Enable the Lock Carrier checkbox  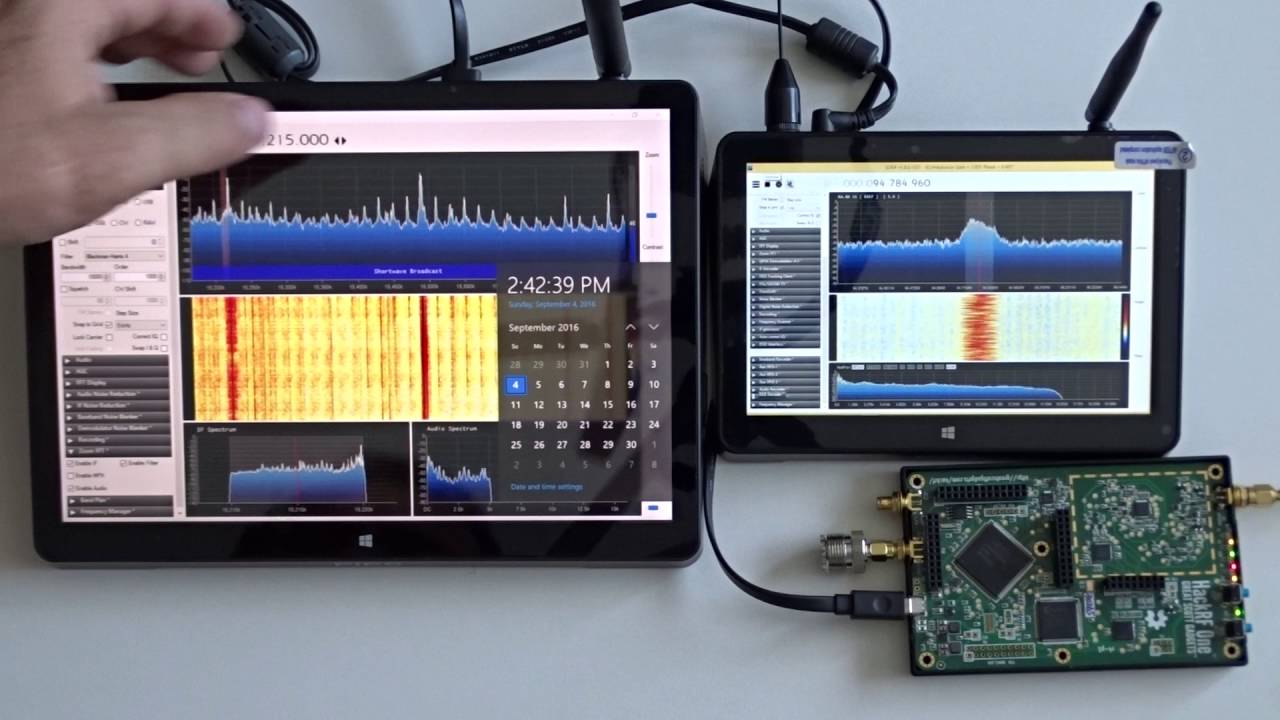(x=109, y=336)
